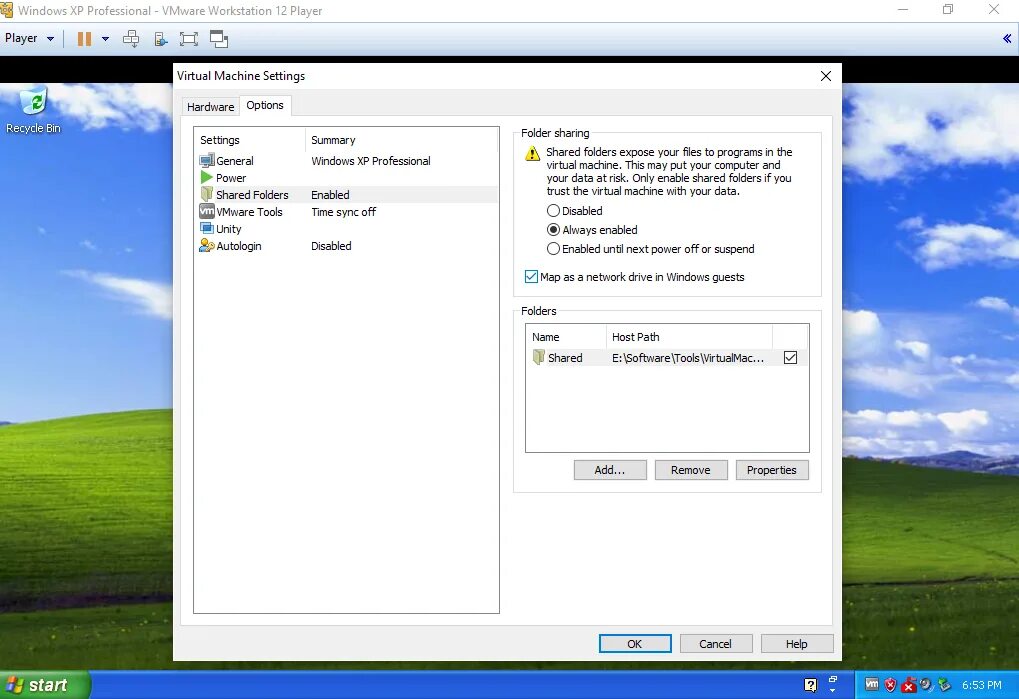This screenshot has height=699, width=1019.
Task: Click Send Ctrl+Alt+Del toolbar icon
Action: click(x=131, y=39)
